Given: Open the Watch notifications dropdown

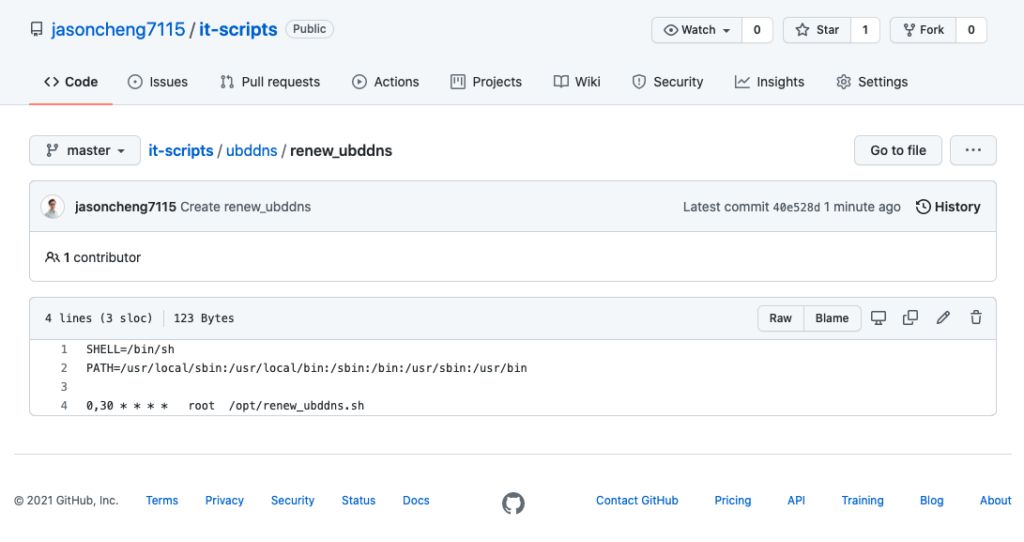Looking at the screenshot, I should tap(697, 30).
